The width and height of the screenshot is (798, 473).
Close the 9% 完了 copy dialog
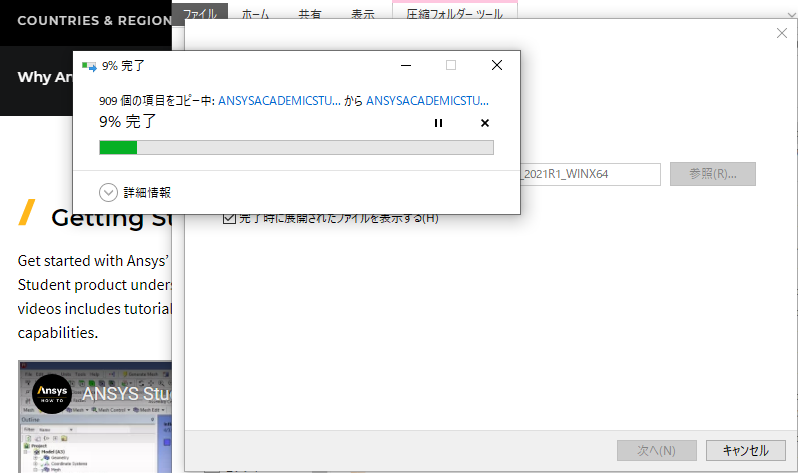pyautogui.click(x=497, y=65)
